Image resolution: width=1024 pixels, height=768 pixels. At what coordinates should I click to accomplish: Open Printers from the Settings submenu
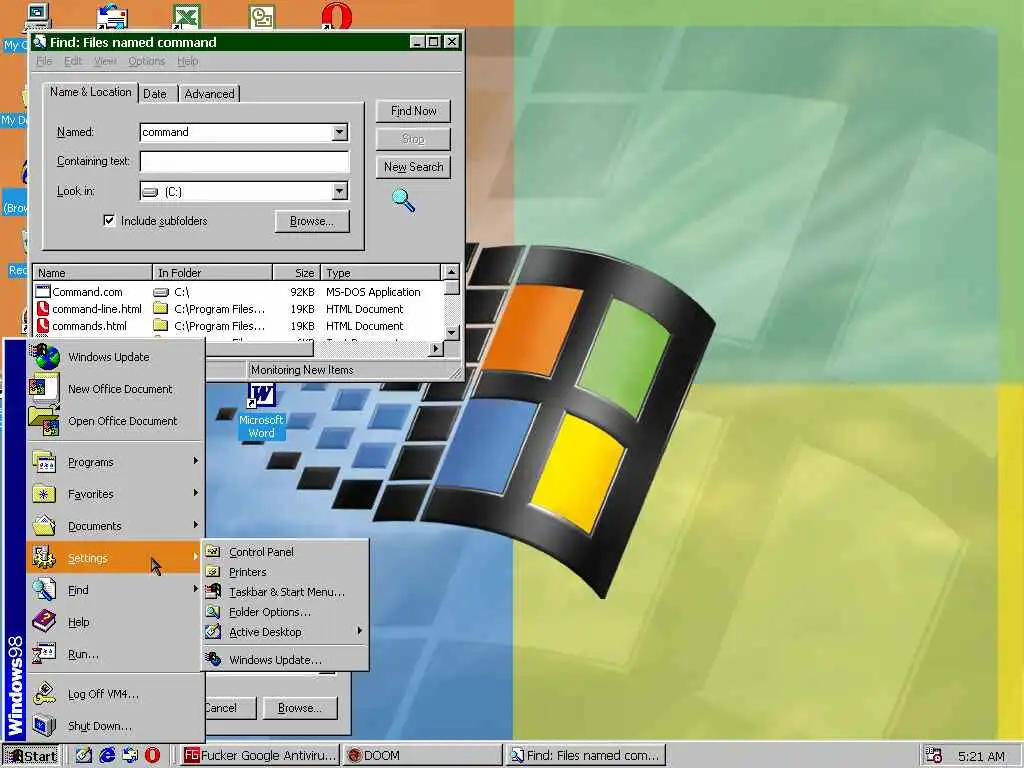pyautogui.click(x=285, y=572)
